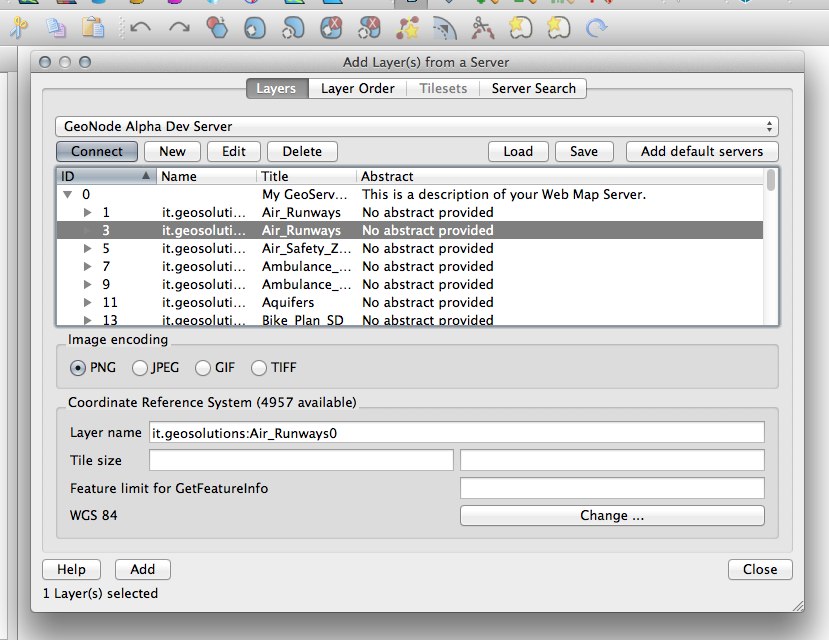Expand layer row with ID 5
This screenshot has height=640, width=829.
point(88,248)
